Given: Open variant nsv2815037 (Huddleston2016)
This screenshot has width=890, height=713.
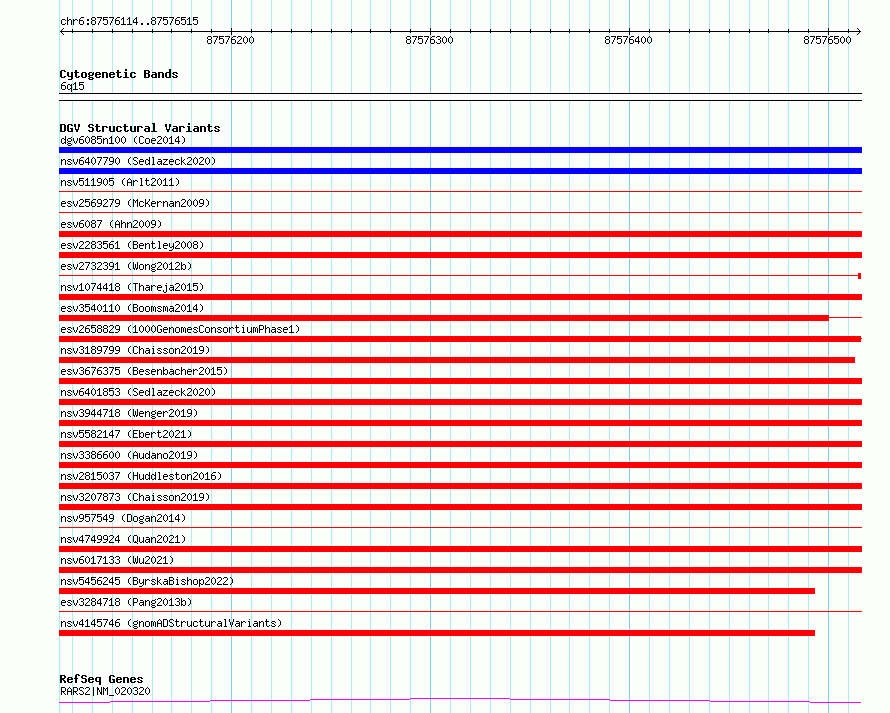Looking at the screenshot, I should click(x=141, y=476).
